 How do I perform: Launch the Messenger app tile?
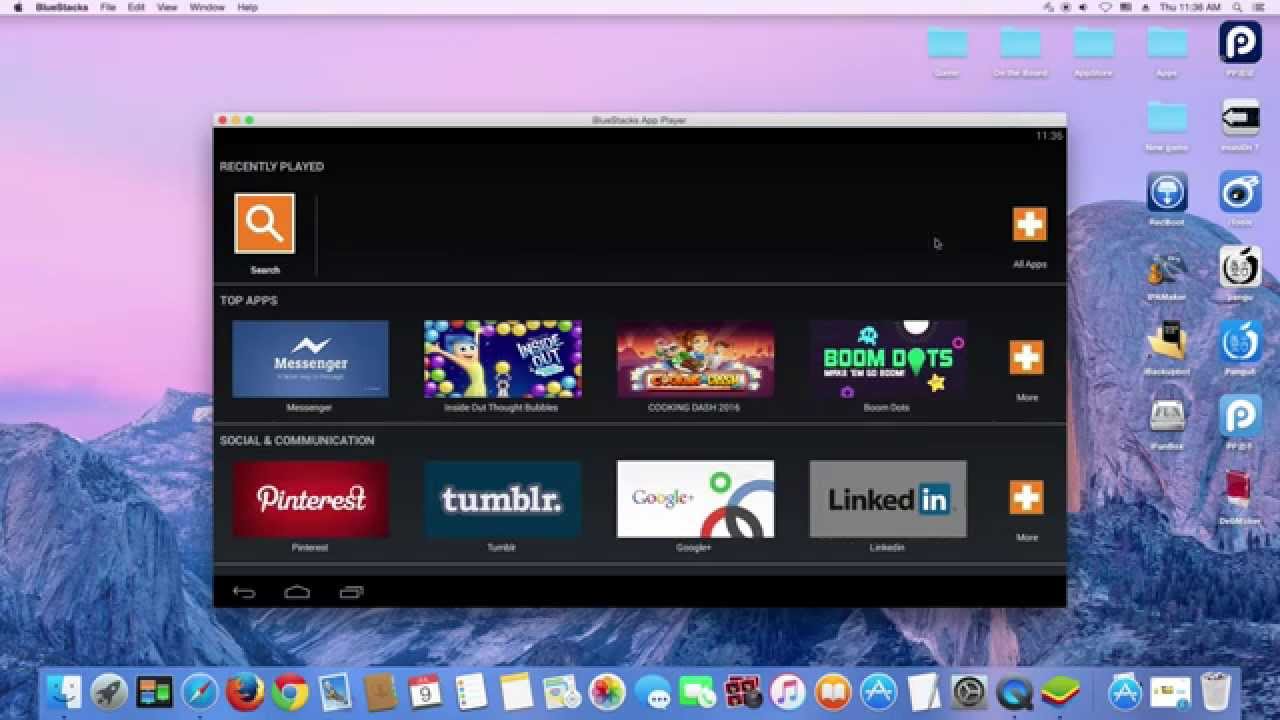click(x=310, y=359)
